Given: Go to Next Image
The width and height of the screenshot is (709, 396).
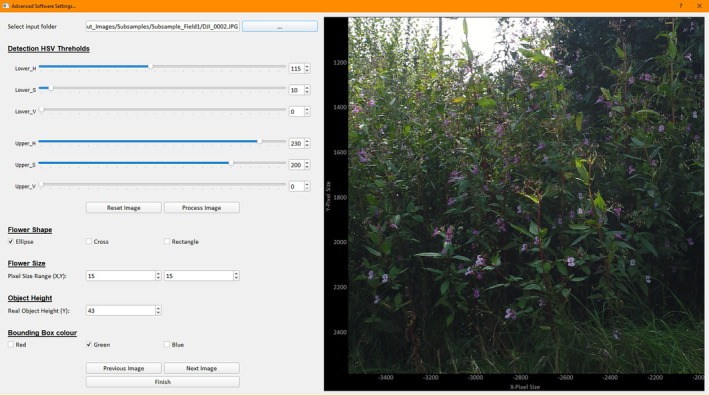Looking at the screenshot, I should coord(202,368).
